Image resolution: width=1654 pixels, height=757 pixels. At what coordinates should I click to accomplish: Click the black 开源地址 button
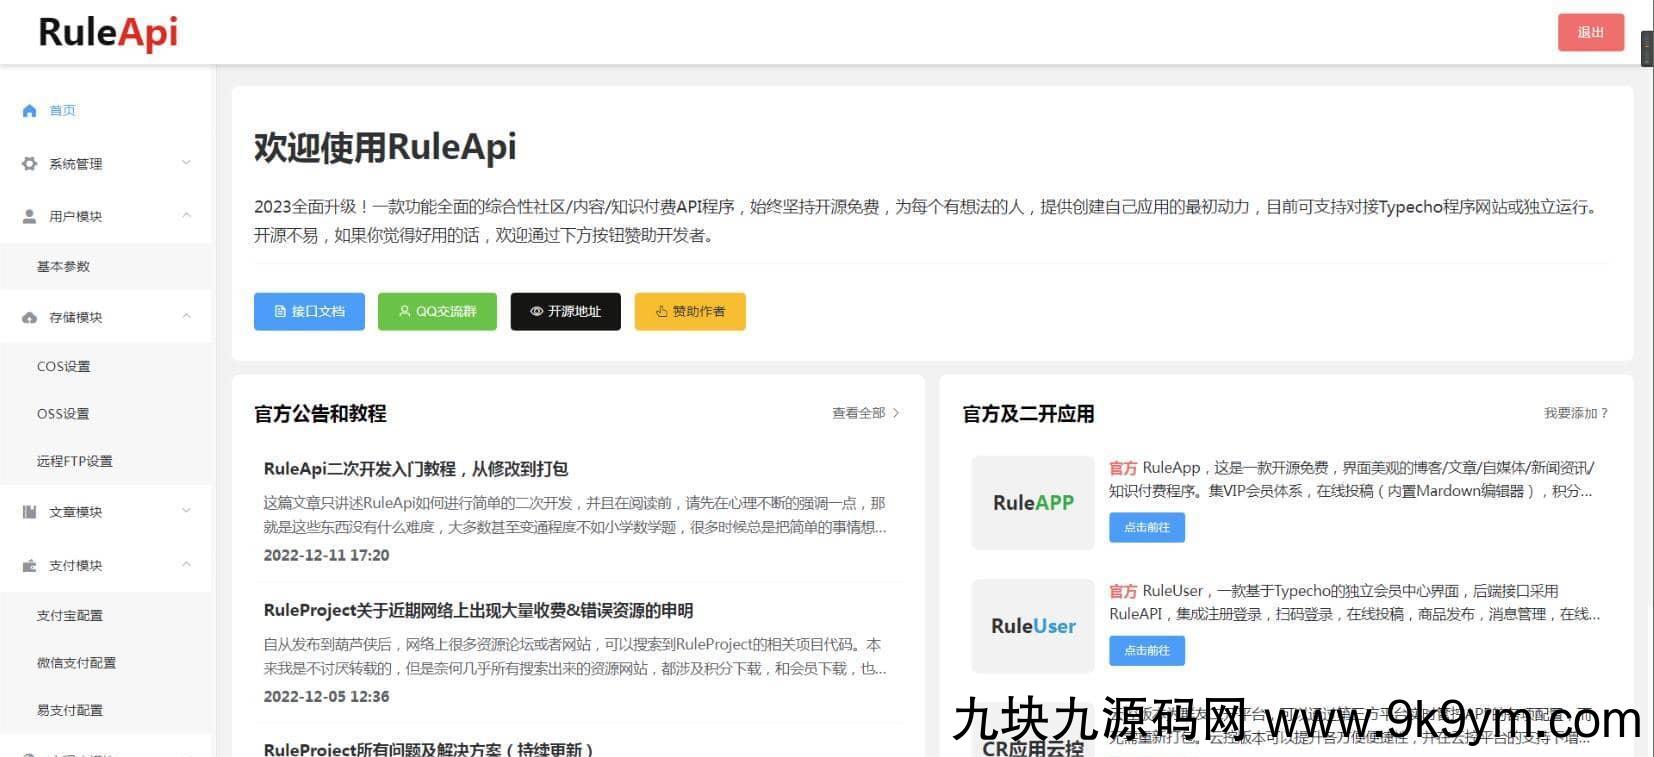pos(565,312)
